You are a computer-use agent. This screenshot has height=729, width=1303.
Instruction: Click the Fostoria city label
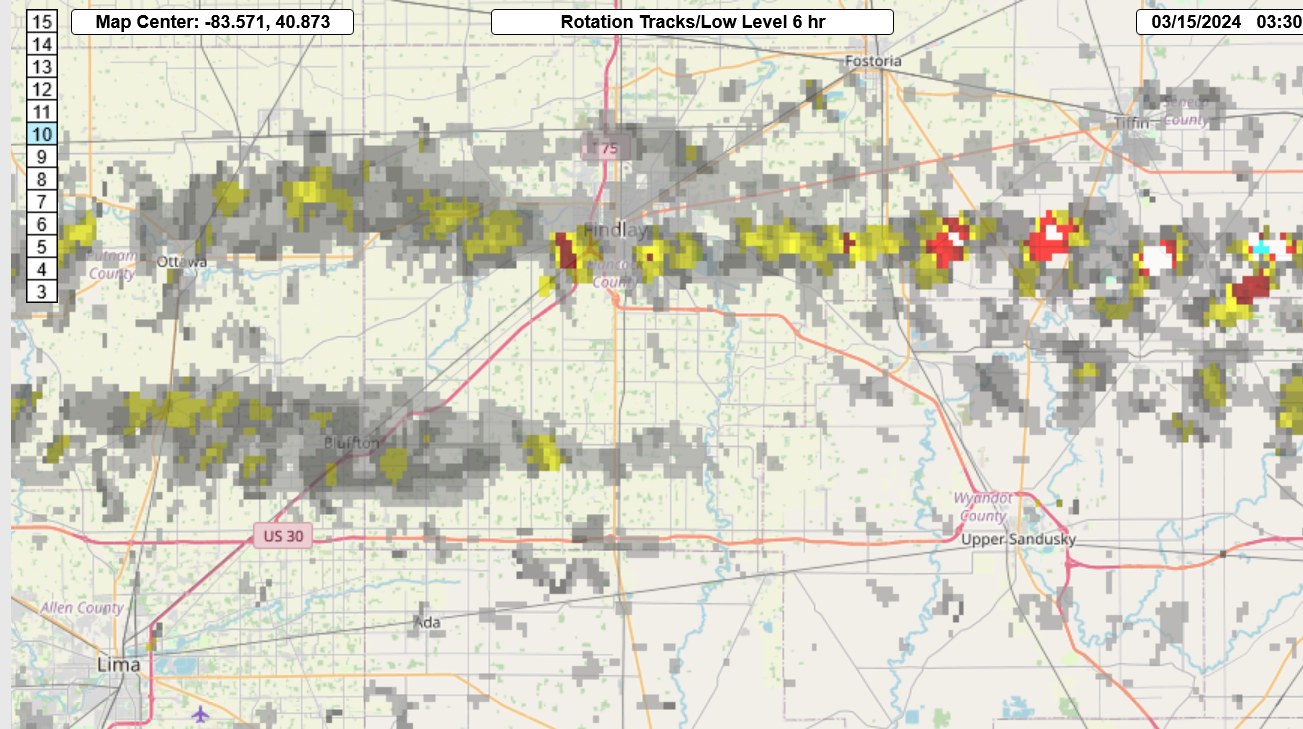pos(873,61)
